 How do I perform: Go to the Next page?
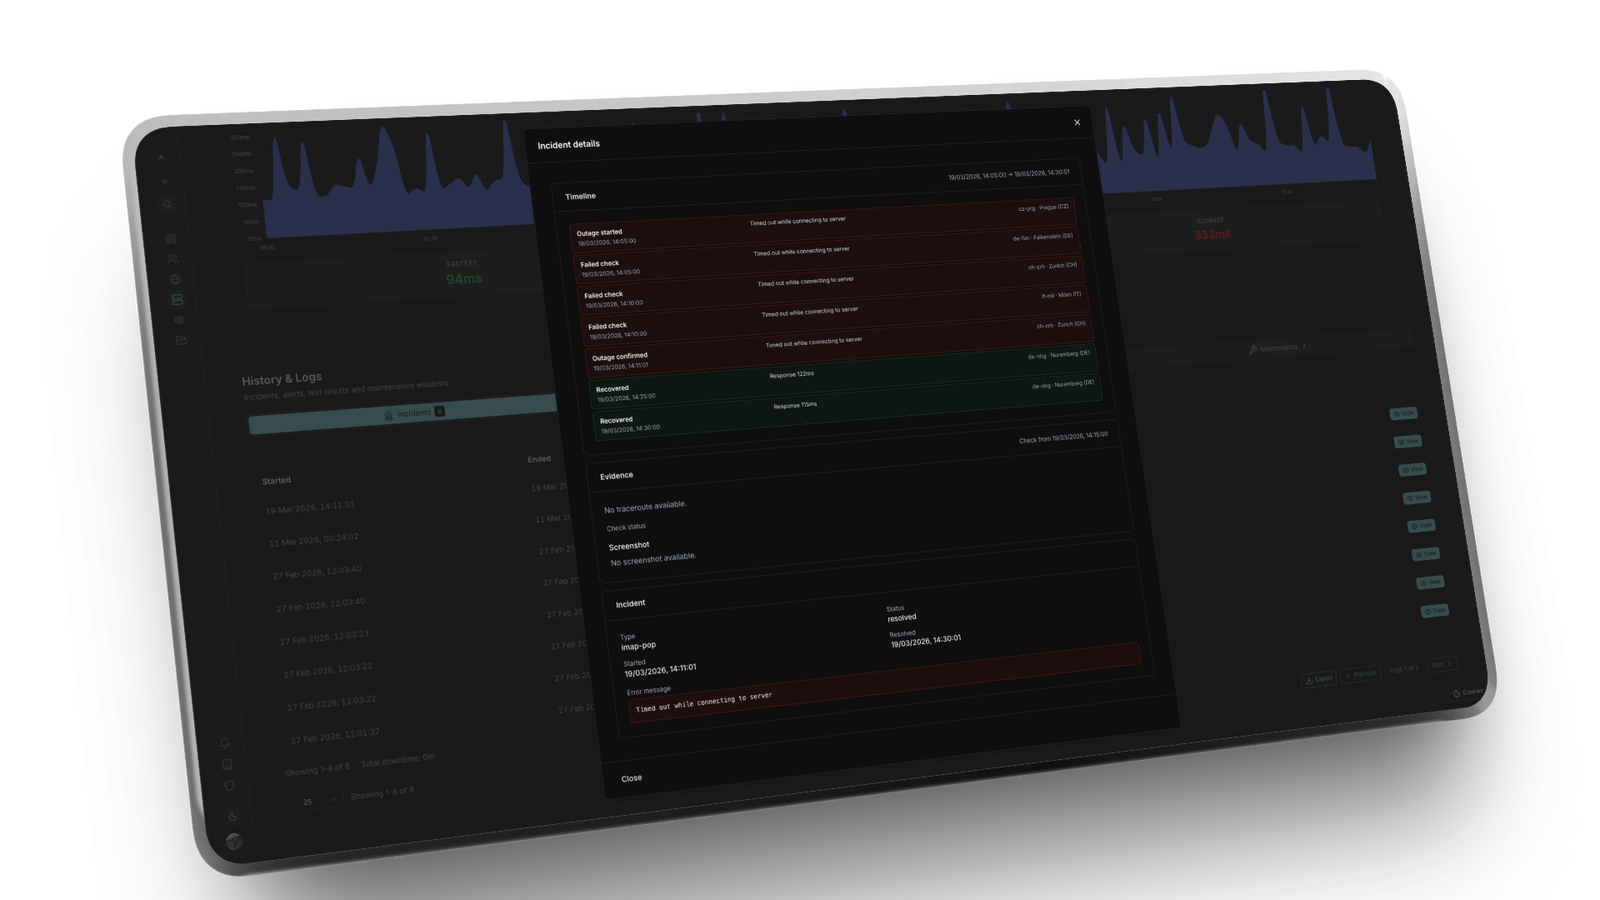pos(1440,664)
